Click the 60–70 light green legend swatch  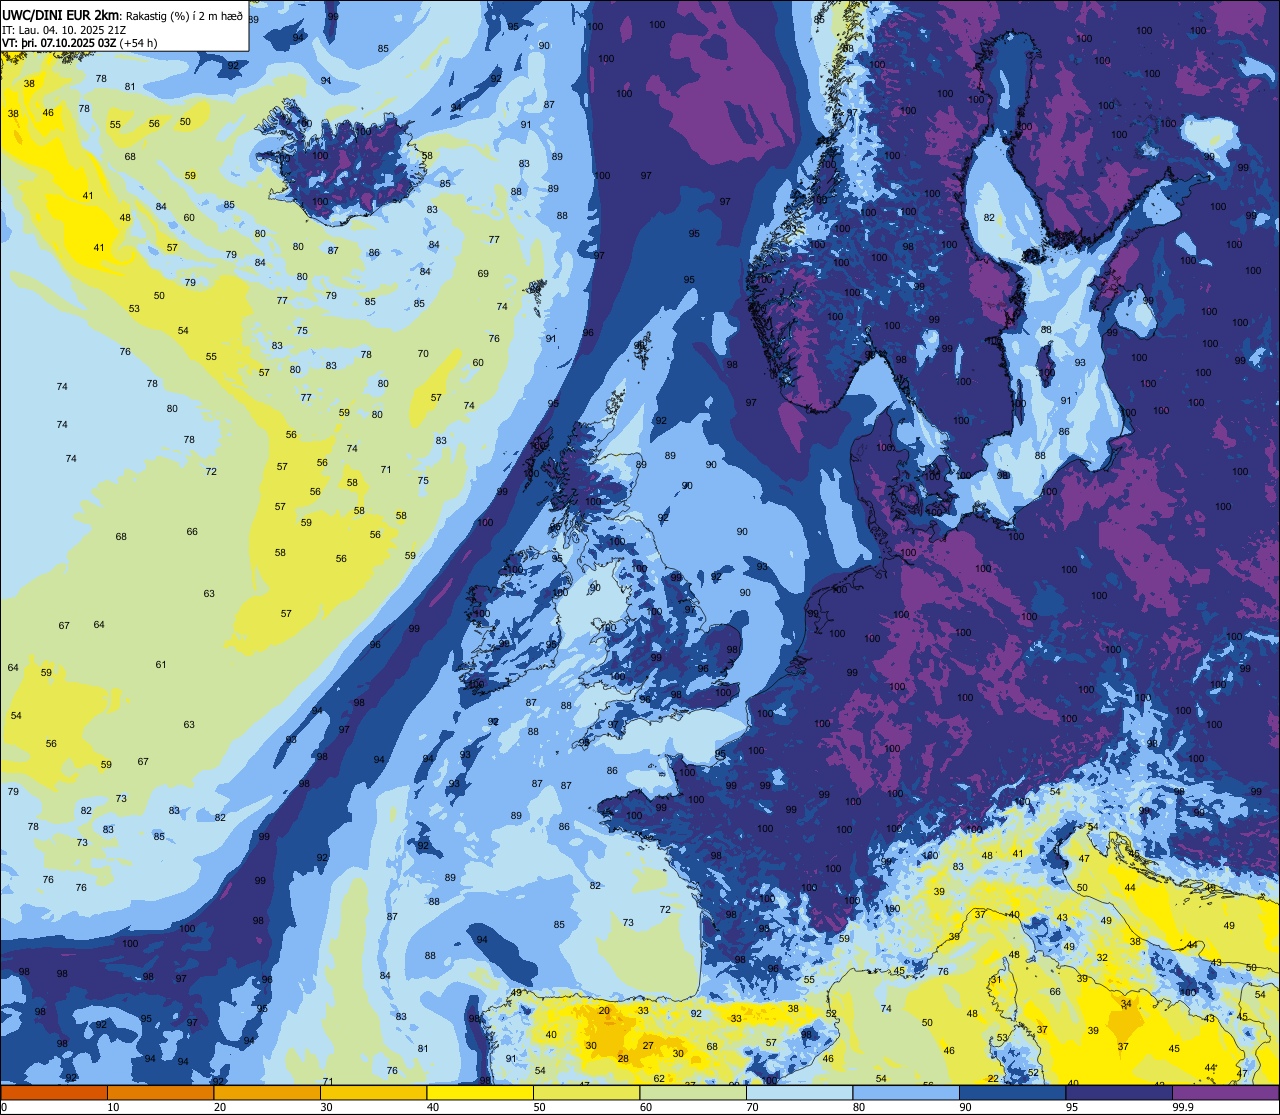pyautogui.click(x=693, y=1092)
